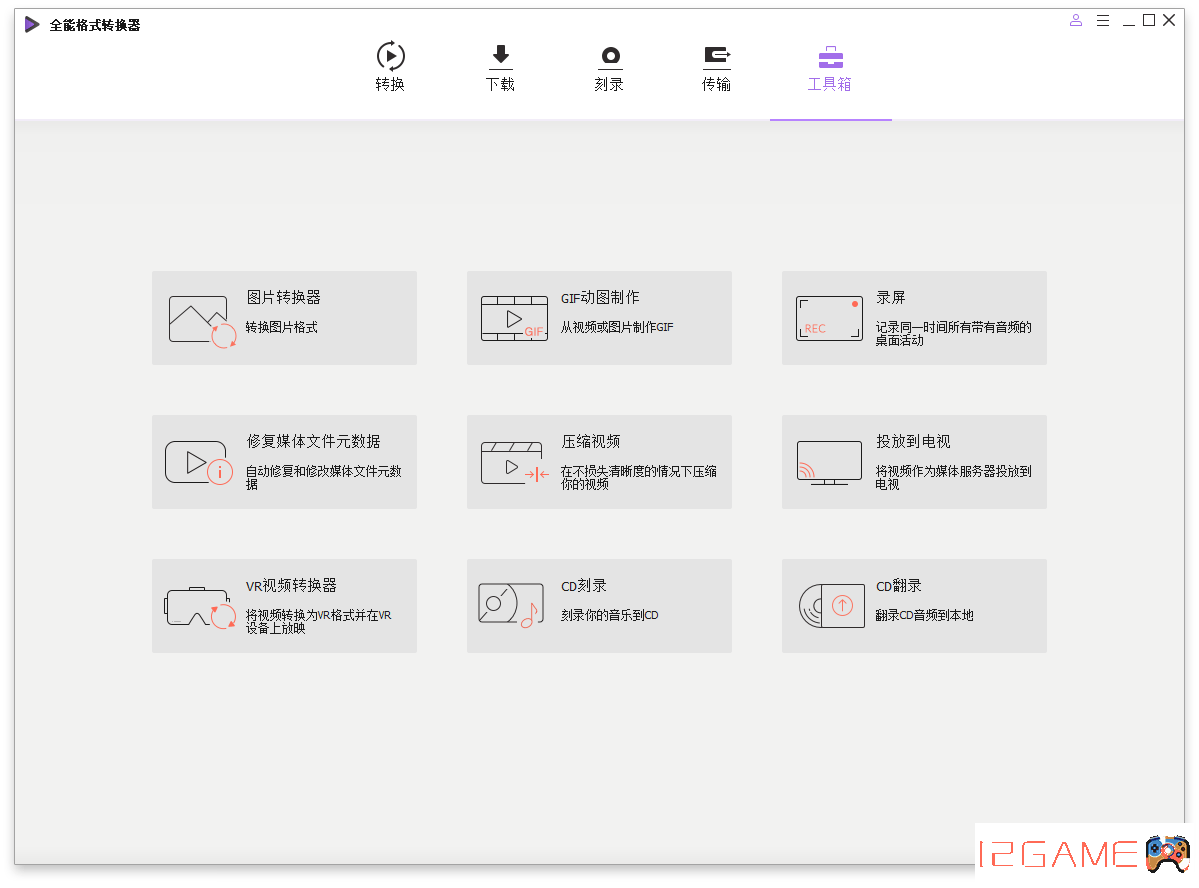Click the 全能格式转换器 window title

(96, 25)
